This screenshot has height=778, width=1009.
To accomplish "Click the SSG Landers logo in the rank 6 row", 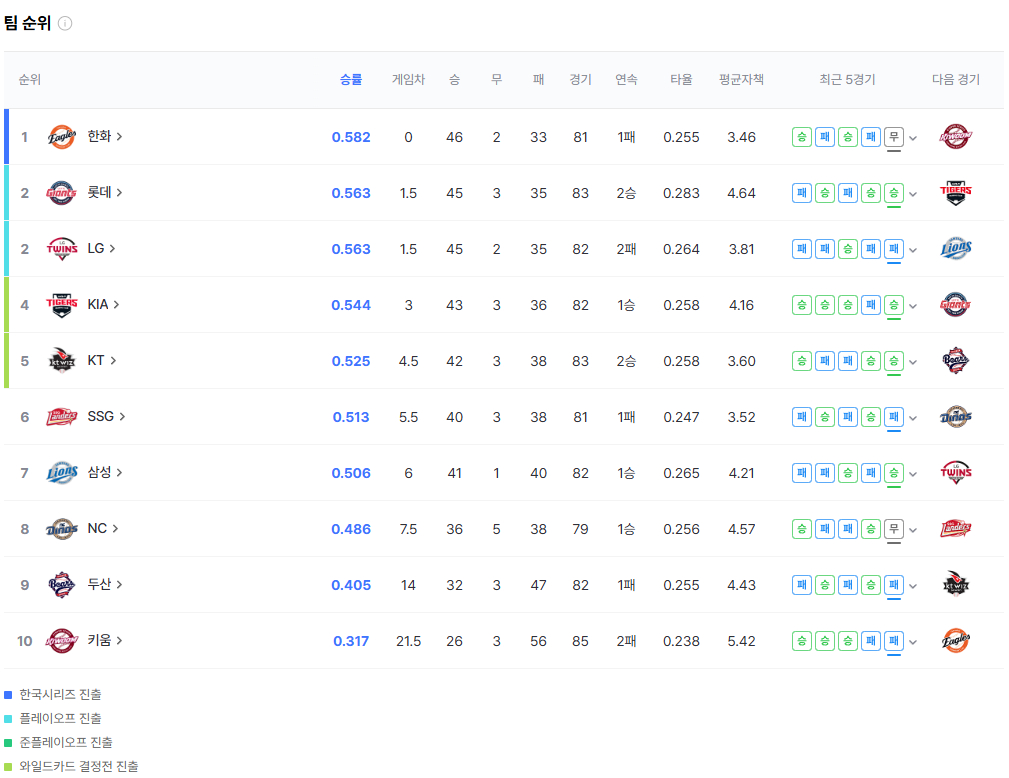I will point(62,417).
